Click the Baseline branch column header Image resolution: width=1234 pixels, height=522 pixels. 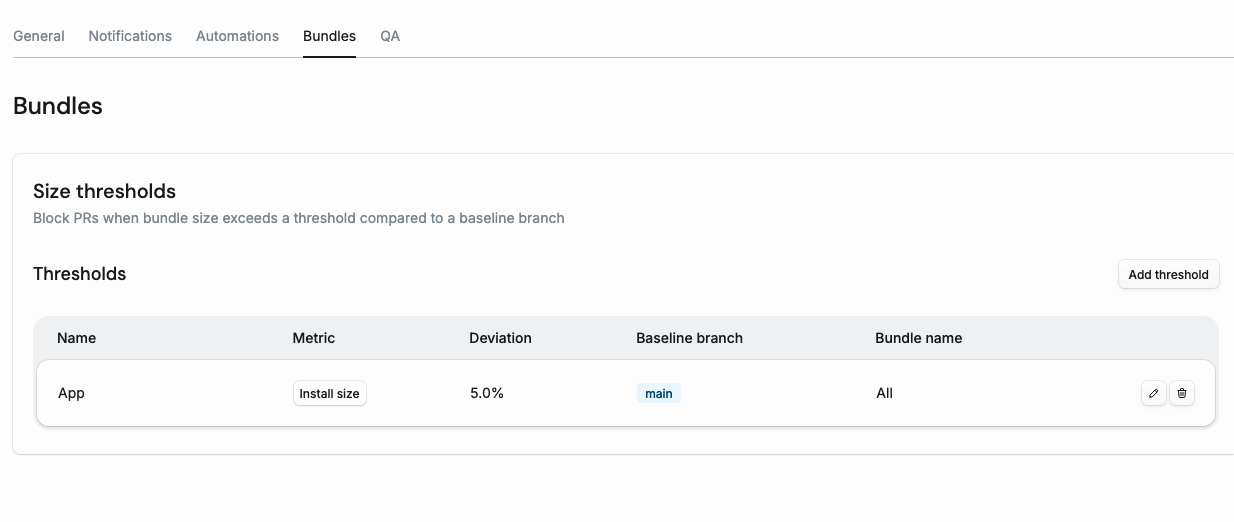(689, 338)
